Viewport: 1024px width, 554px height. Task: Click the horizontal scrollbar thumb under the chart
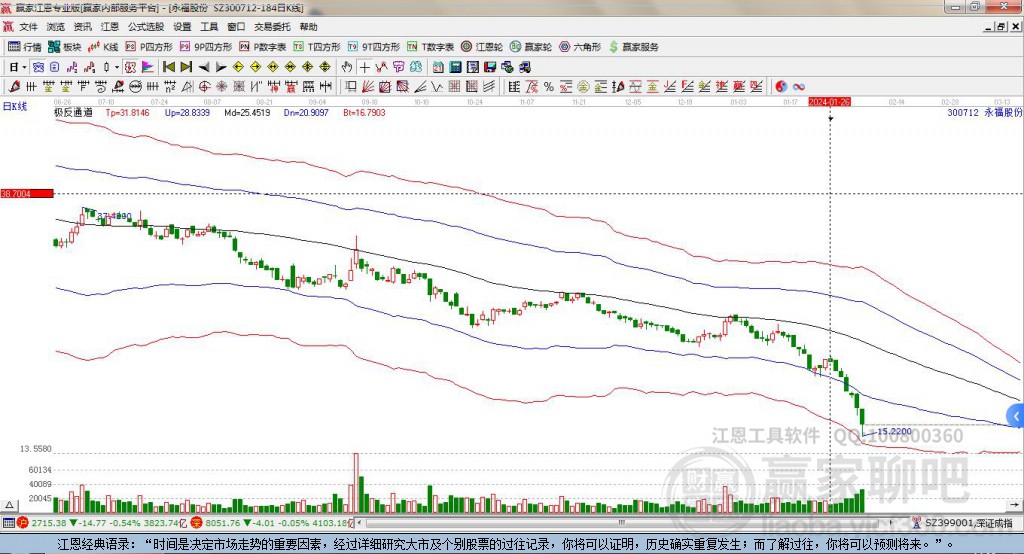point(622,523)
